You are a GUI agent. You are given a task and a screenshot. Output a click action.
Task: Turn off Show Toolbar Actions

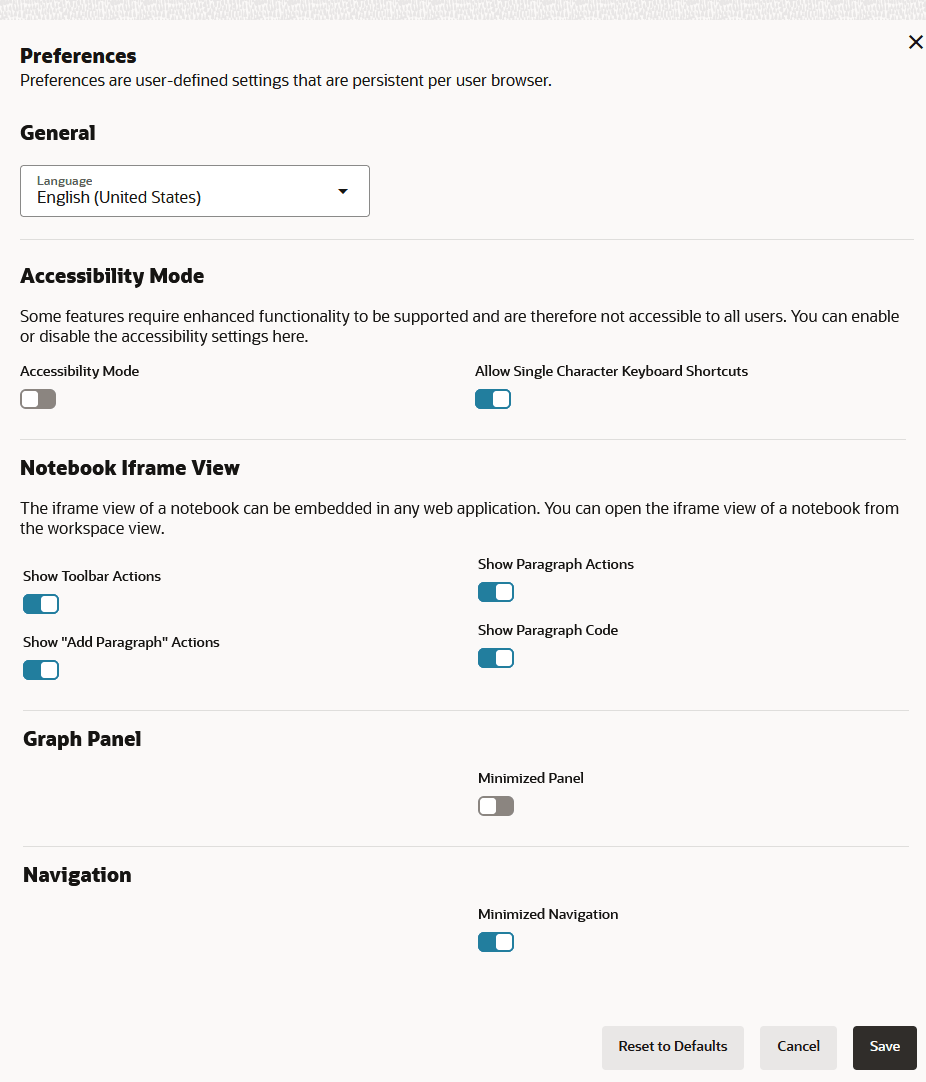(x=41, y=604)
